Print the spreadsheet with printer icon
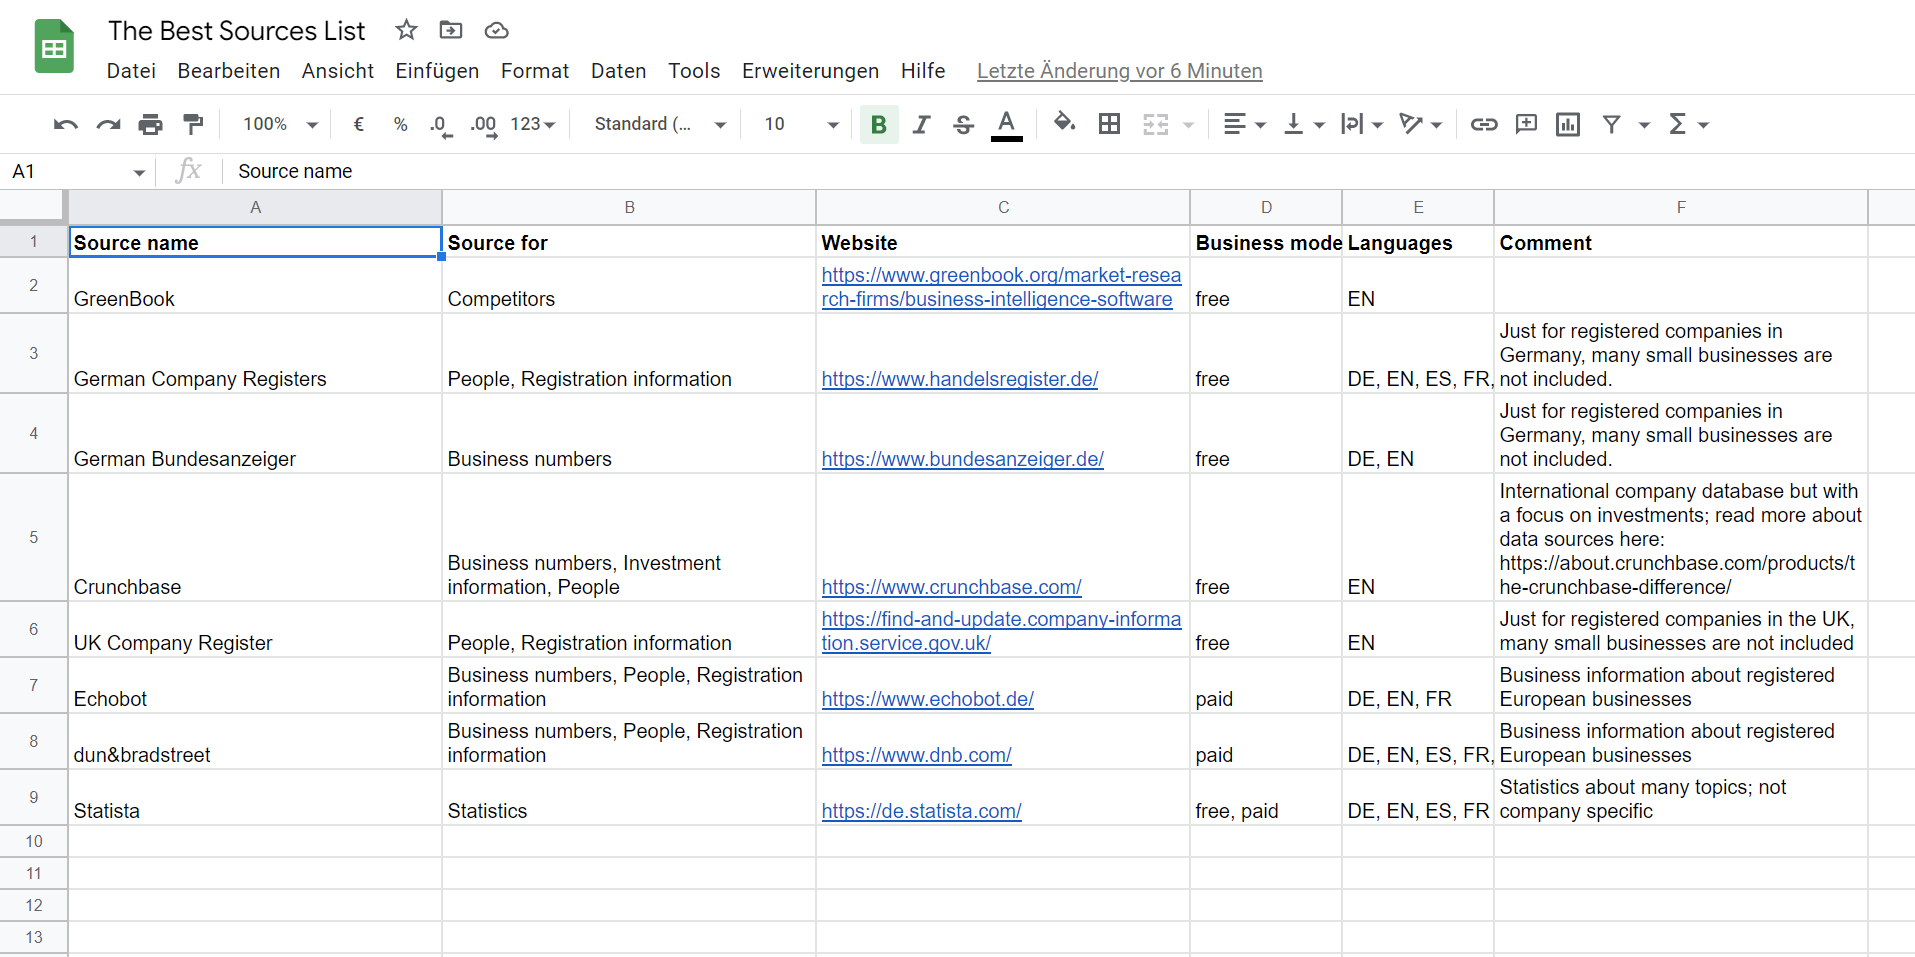1915x957 pixels. (x=150, y=124)
